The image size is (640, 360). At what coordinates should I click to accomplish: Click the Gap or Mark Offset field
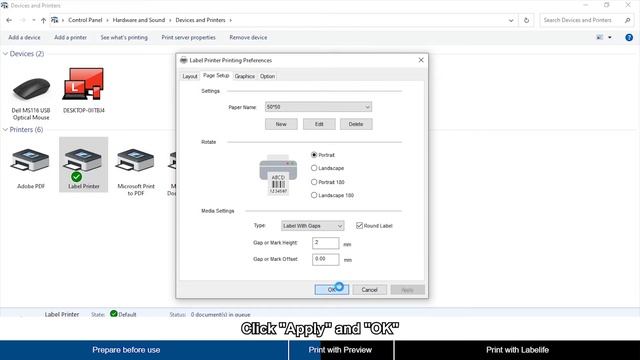coord(326,260)
